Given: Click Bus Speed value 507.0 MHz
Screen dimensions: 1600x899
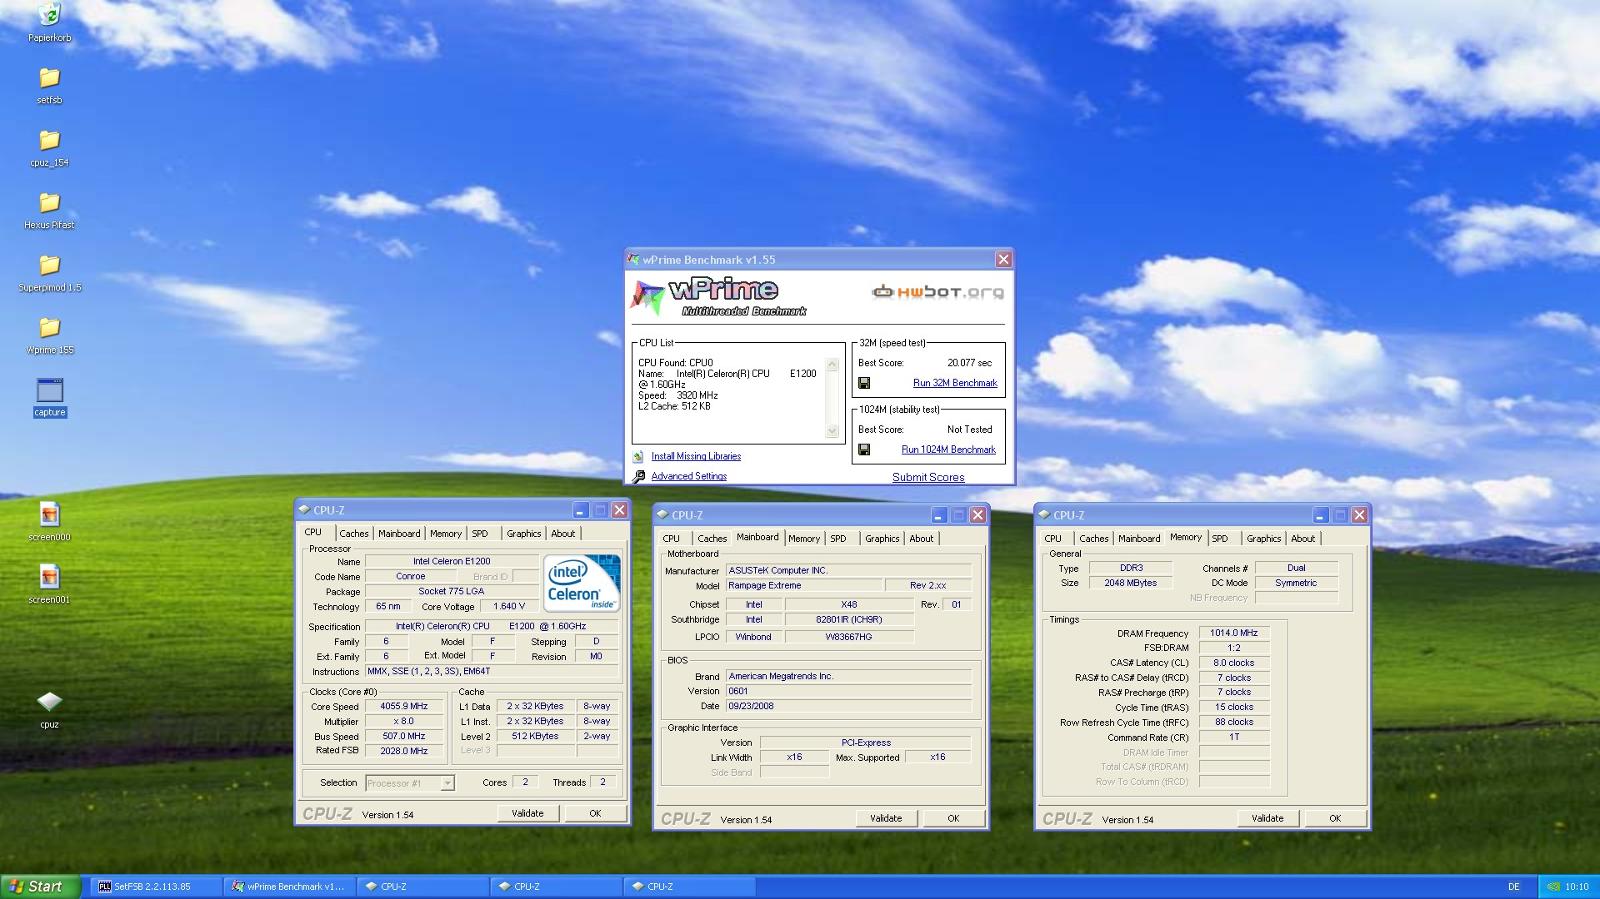Looking at the screenshot, I should click(x=403, y=736).
